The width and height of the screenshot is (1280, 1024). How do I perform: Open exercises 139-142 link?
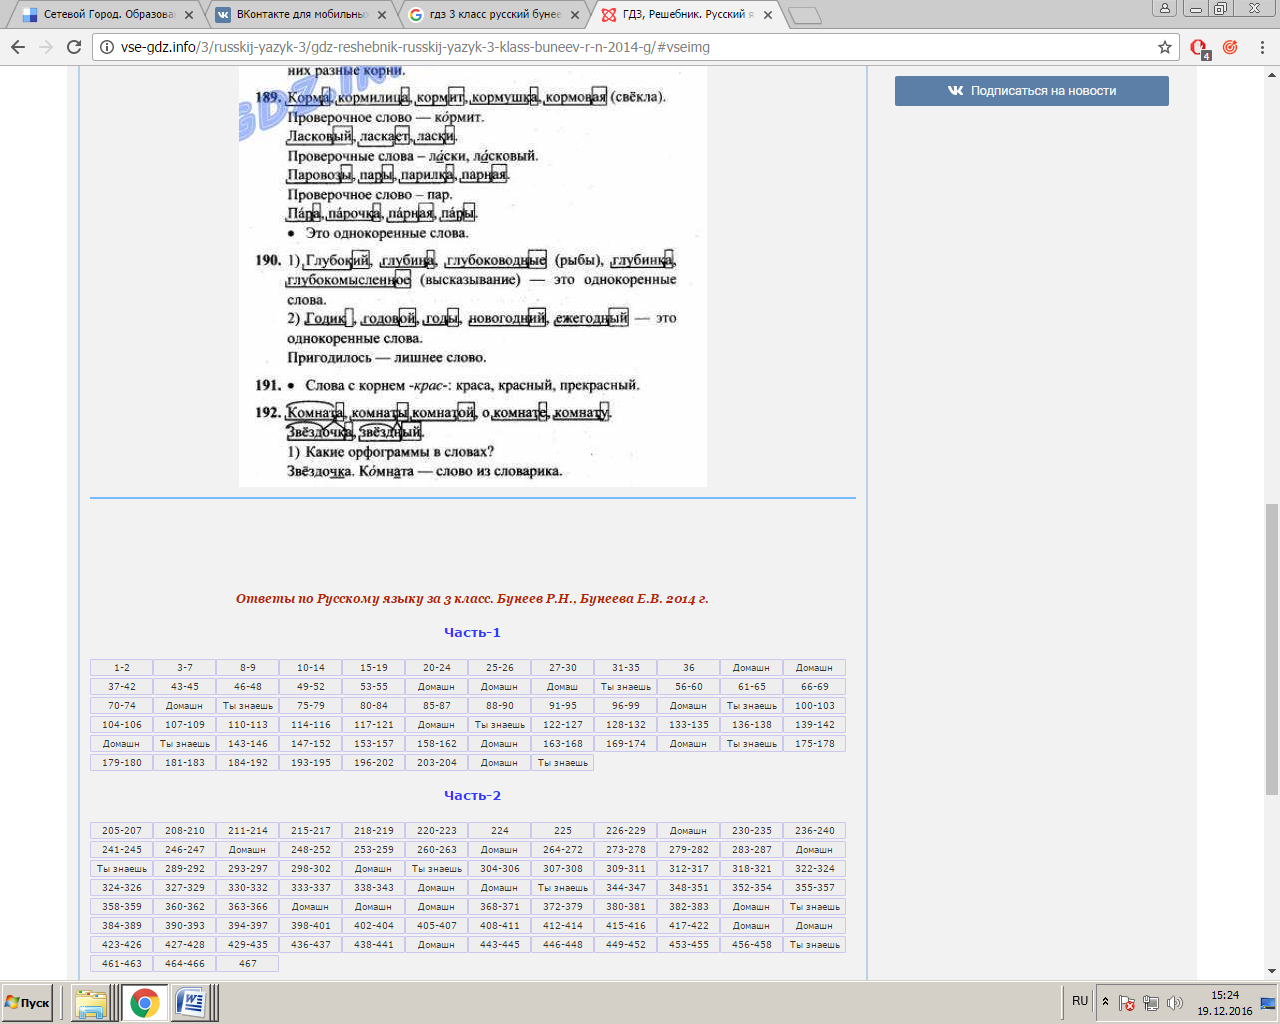click(x=814, y=725)
